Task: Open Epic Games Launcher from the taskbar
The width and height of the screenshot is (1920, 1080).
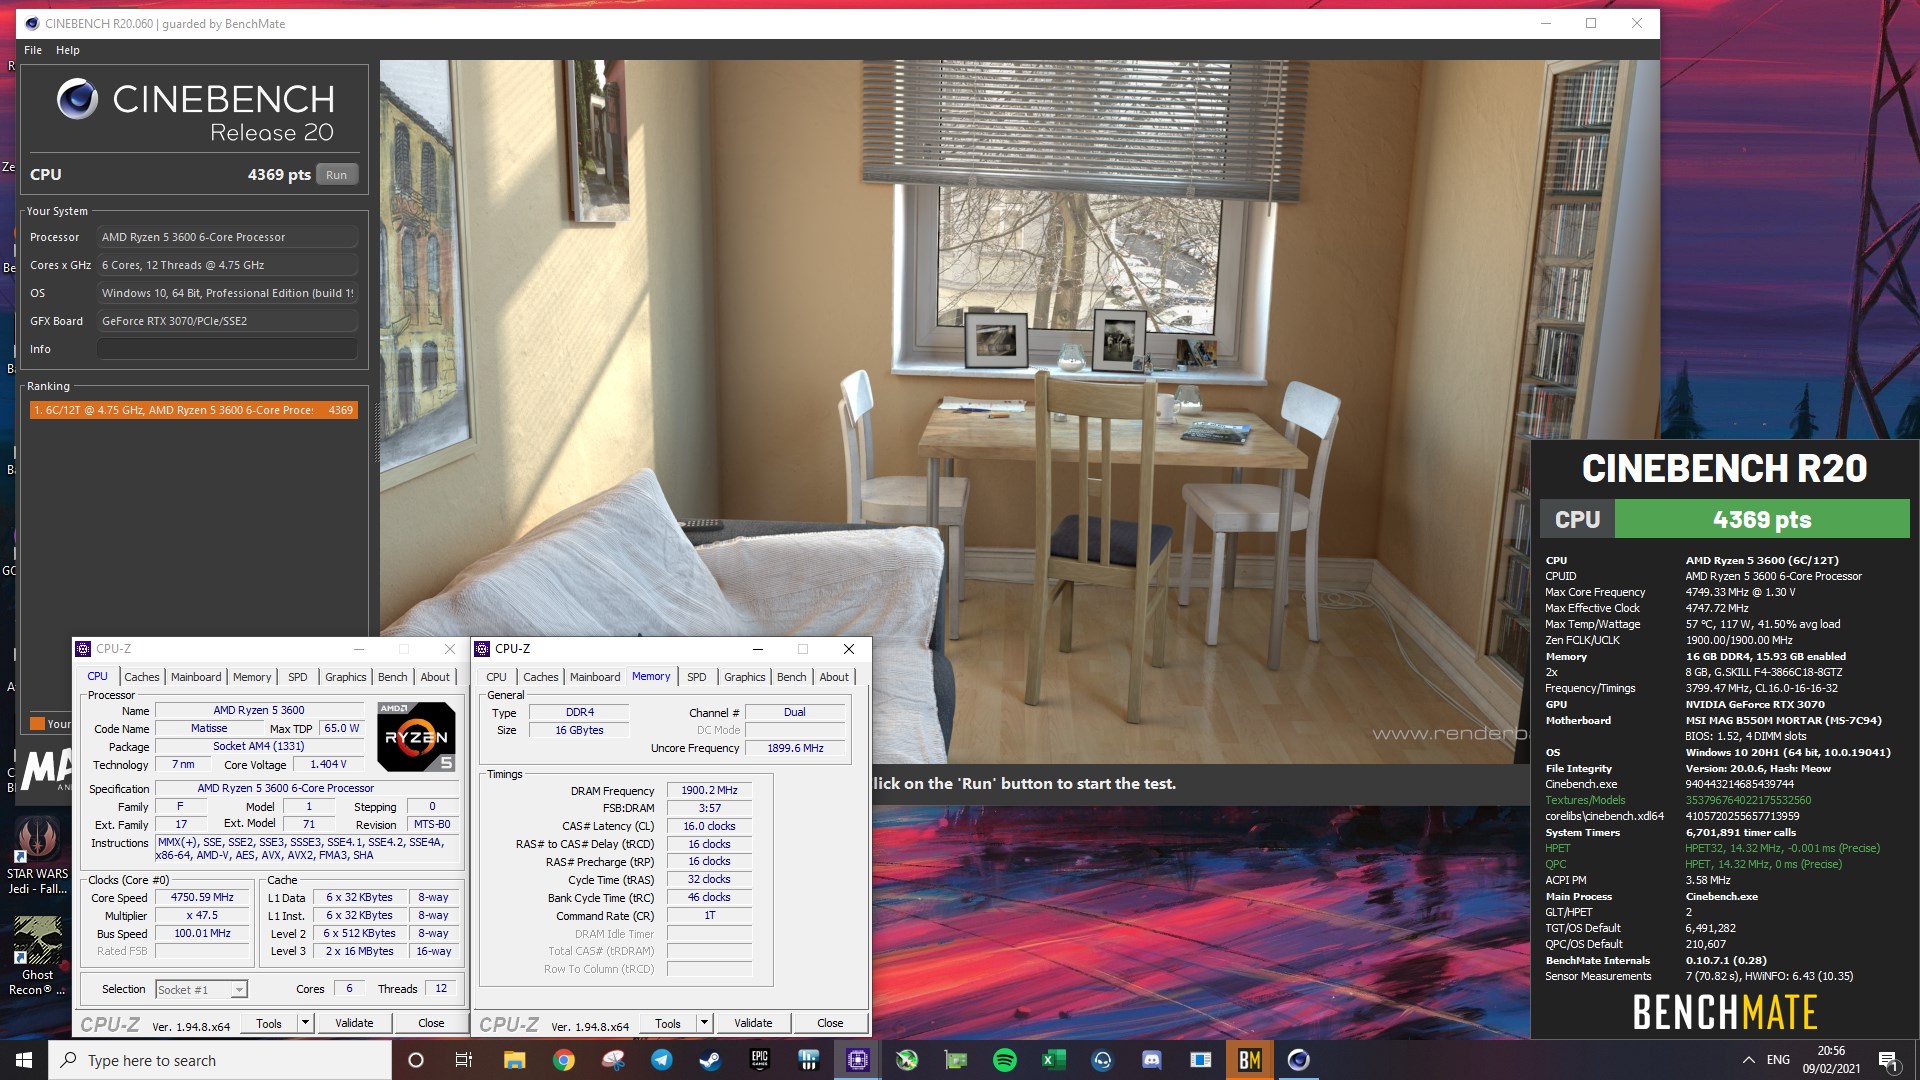Action: point(759,1060)
